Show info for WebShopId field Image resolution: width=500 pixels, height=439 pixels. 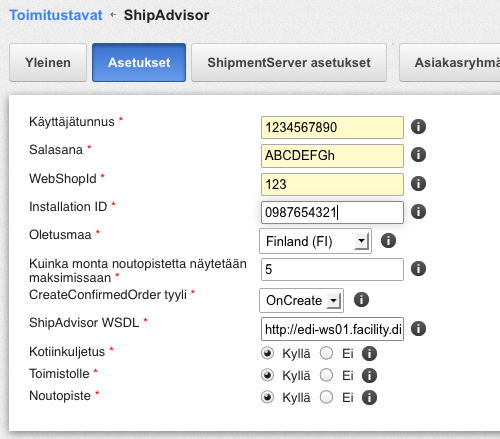(418, 184)
